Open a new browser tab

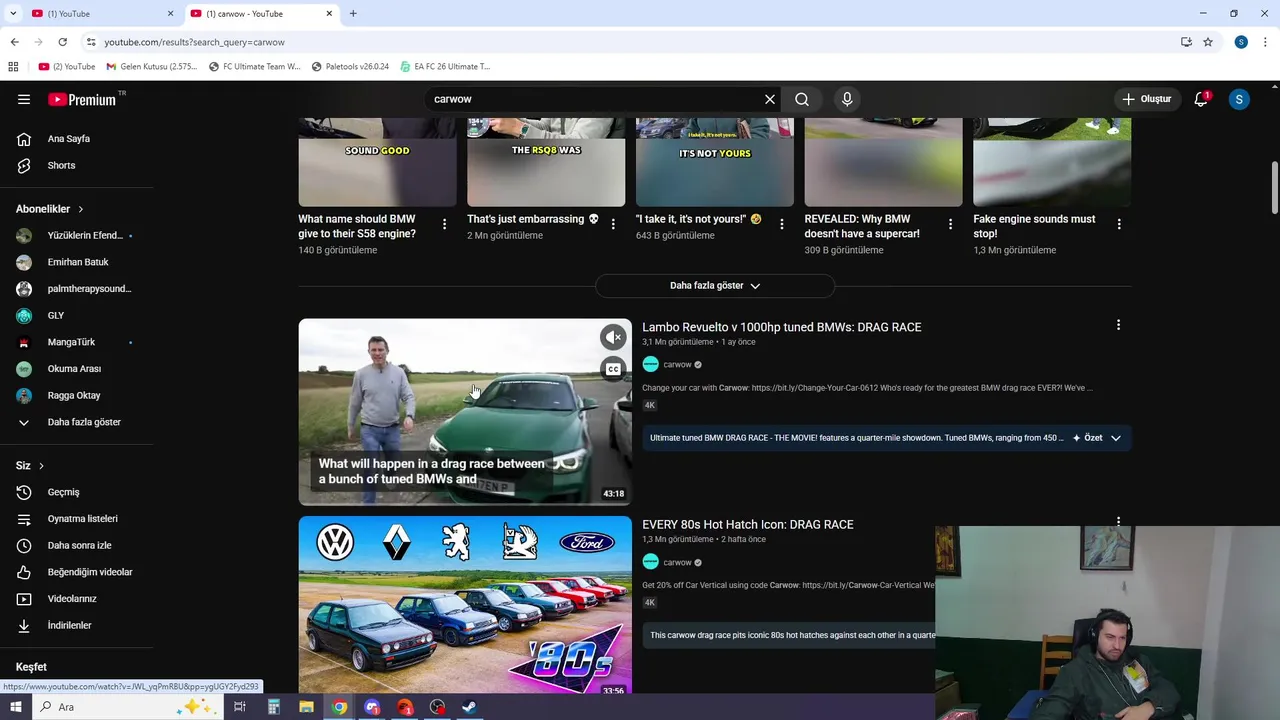click(352, 13)
